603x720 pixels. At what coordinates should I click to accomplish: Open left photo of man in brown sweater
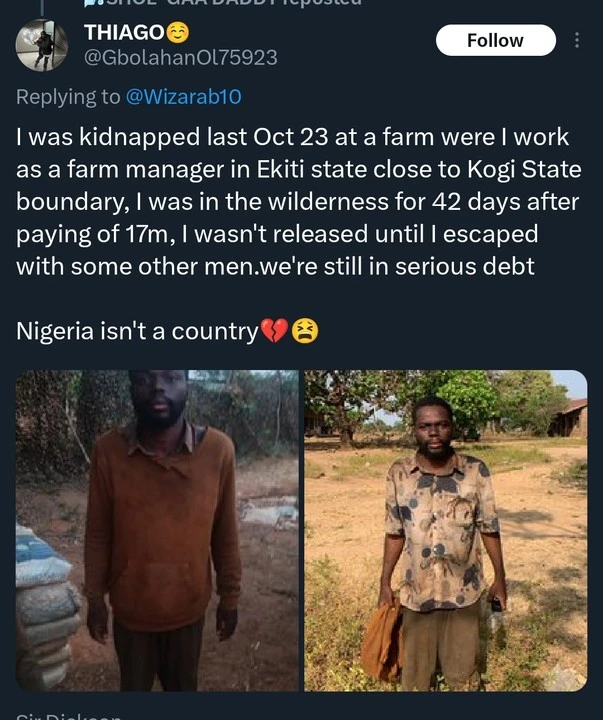coord(157,530)
